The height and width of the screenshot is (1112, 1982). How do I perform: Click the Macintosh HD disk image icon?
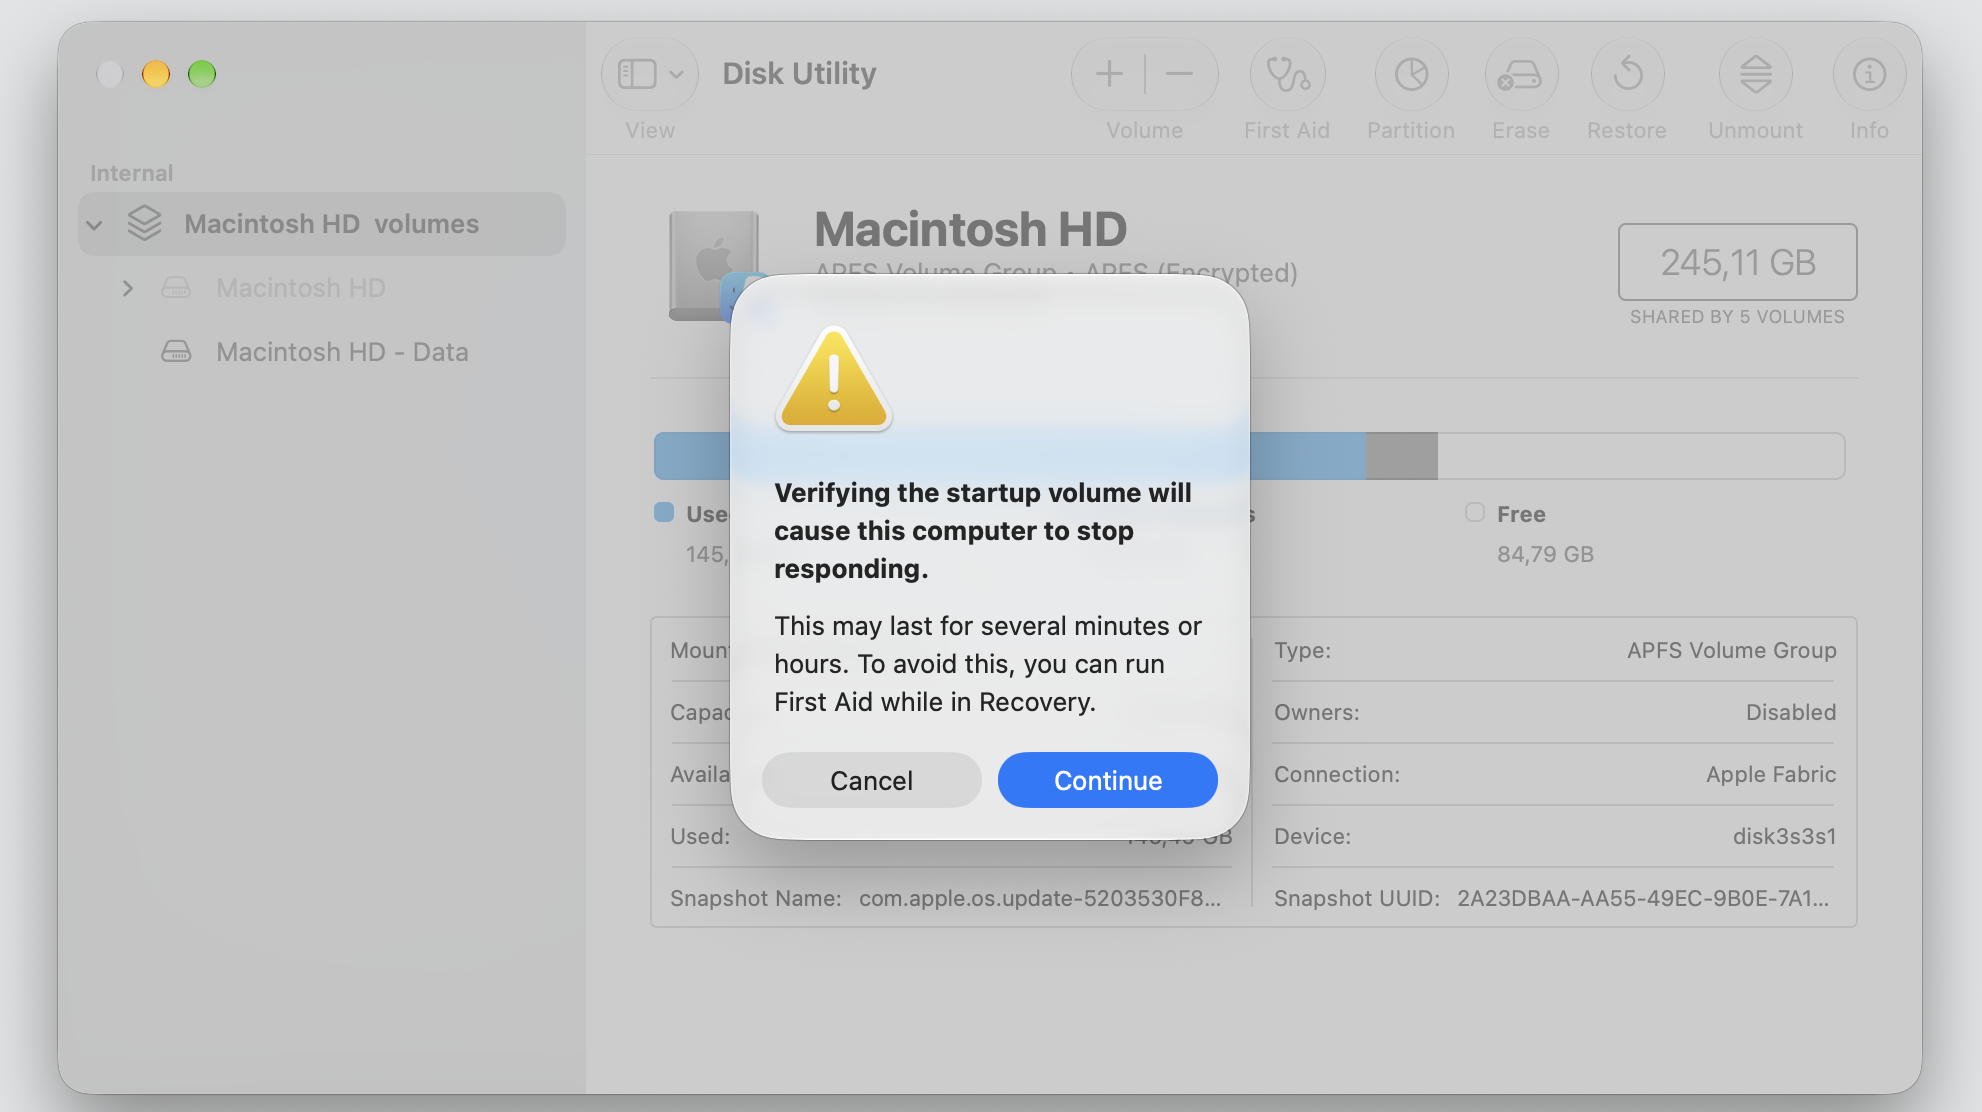(x=714, y=265)
